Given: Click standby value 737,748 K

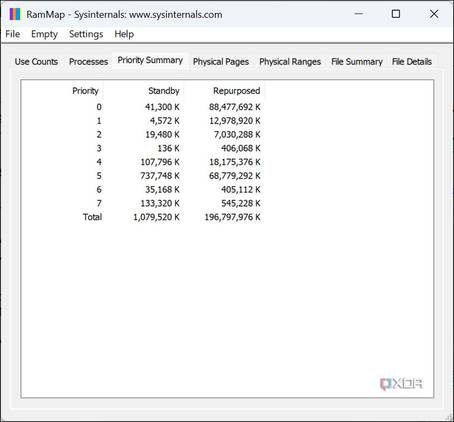Looking at the screenshot, I should coord(160,176).
